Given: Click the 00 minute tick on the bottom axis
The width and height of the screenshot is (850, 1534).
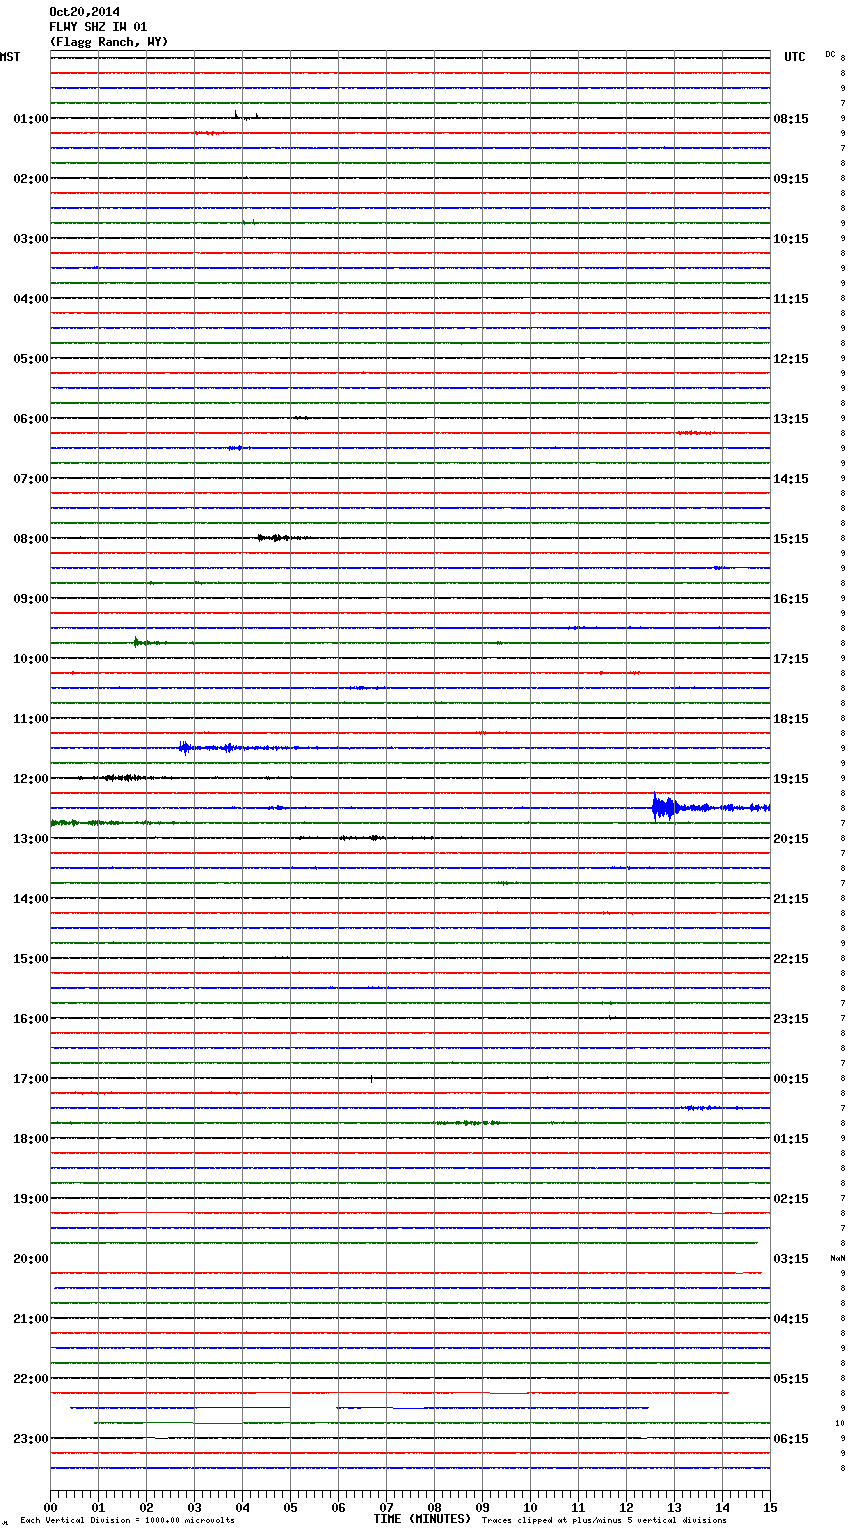Looking at the screenshot, I should [x=51, y=1507].
